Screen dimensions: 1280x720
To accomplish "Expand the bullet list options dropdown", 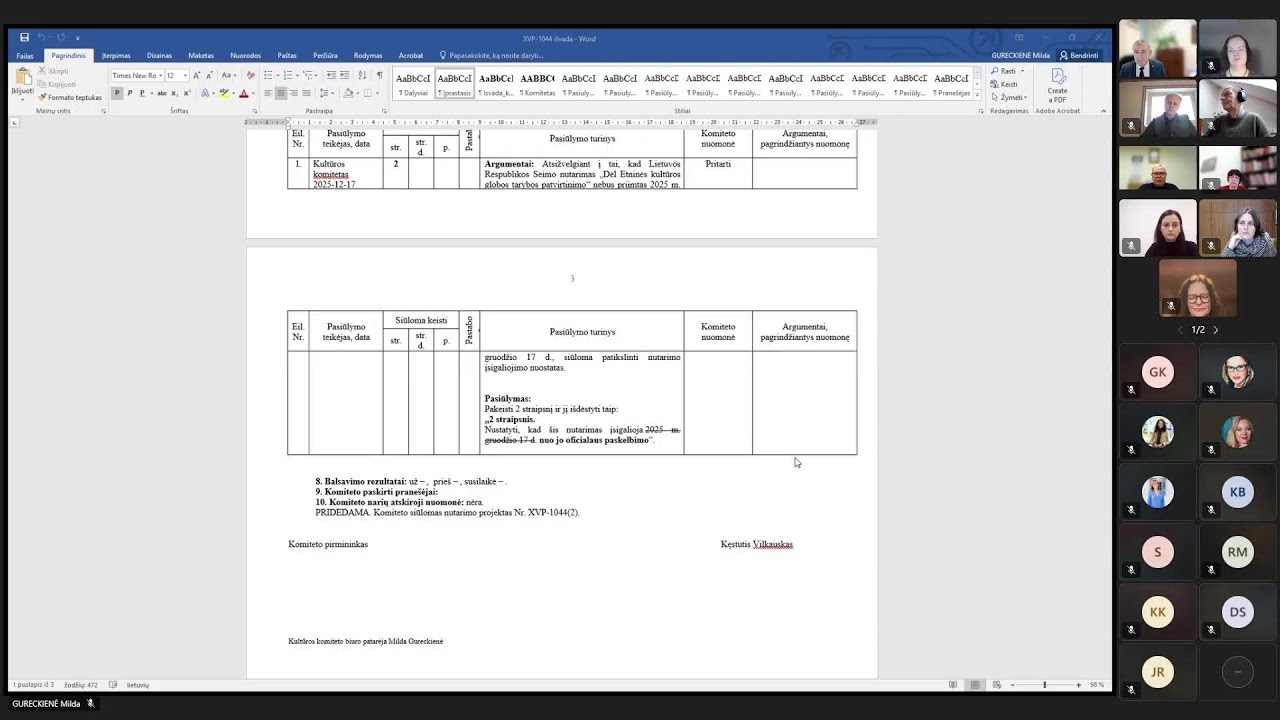I will 278,76.
